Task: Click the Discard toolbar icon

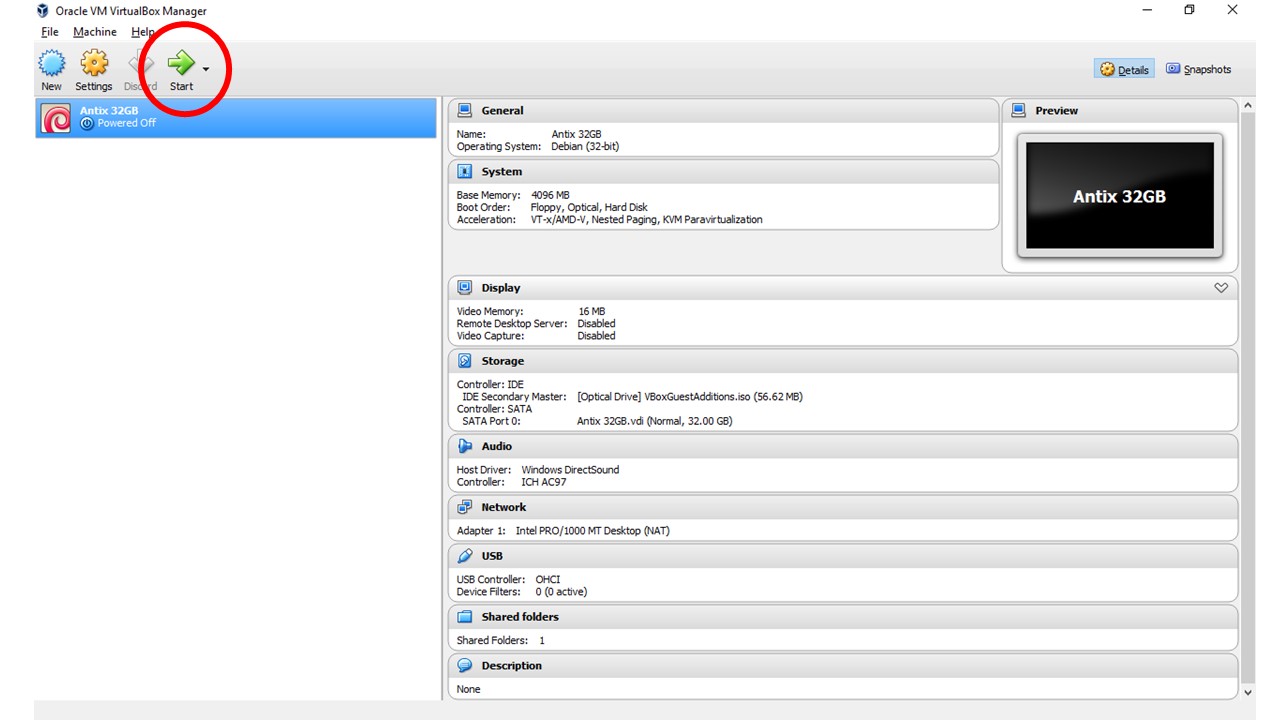Action: coord(141,64)
